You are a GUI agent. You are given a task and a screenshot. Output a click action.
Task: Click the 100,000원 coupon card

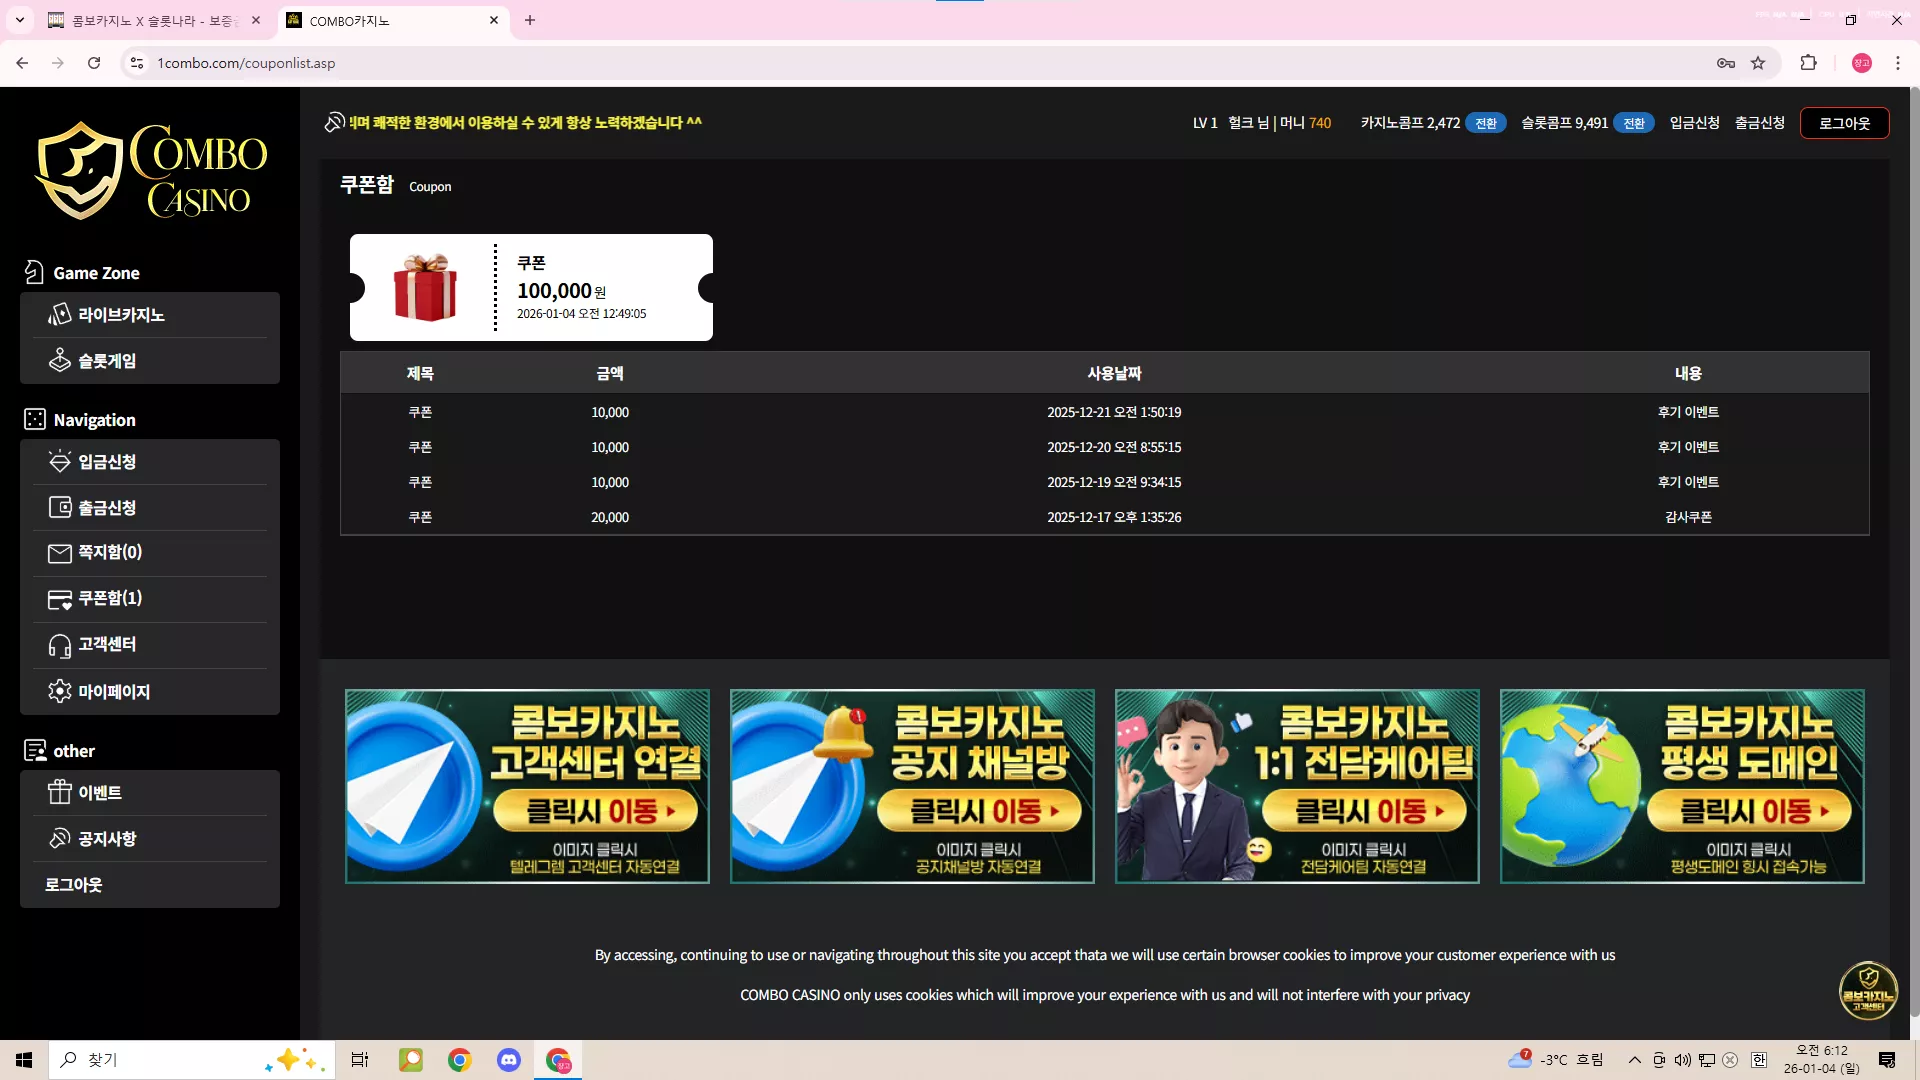point(531,288)
